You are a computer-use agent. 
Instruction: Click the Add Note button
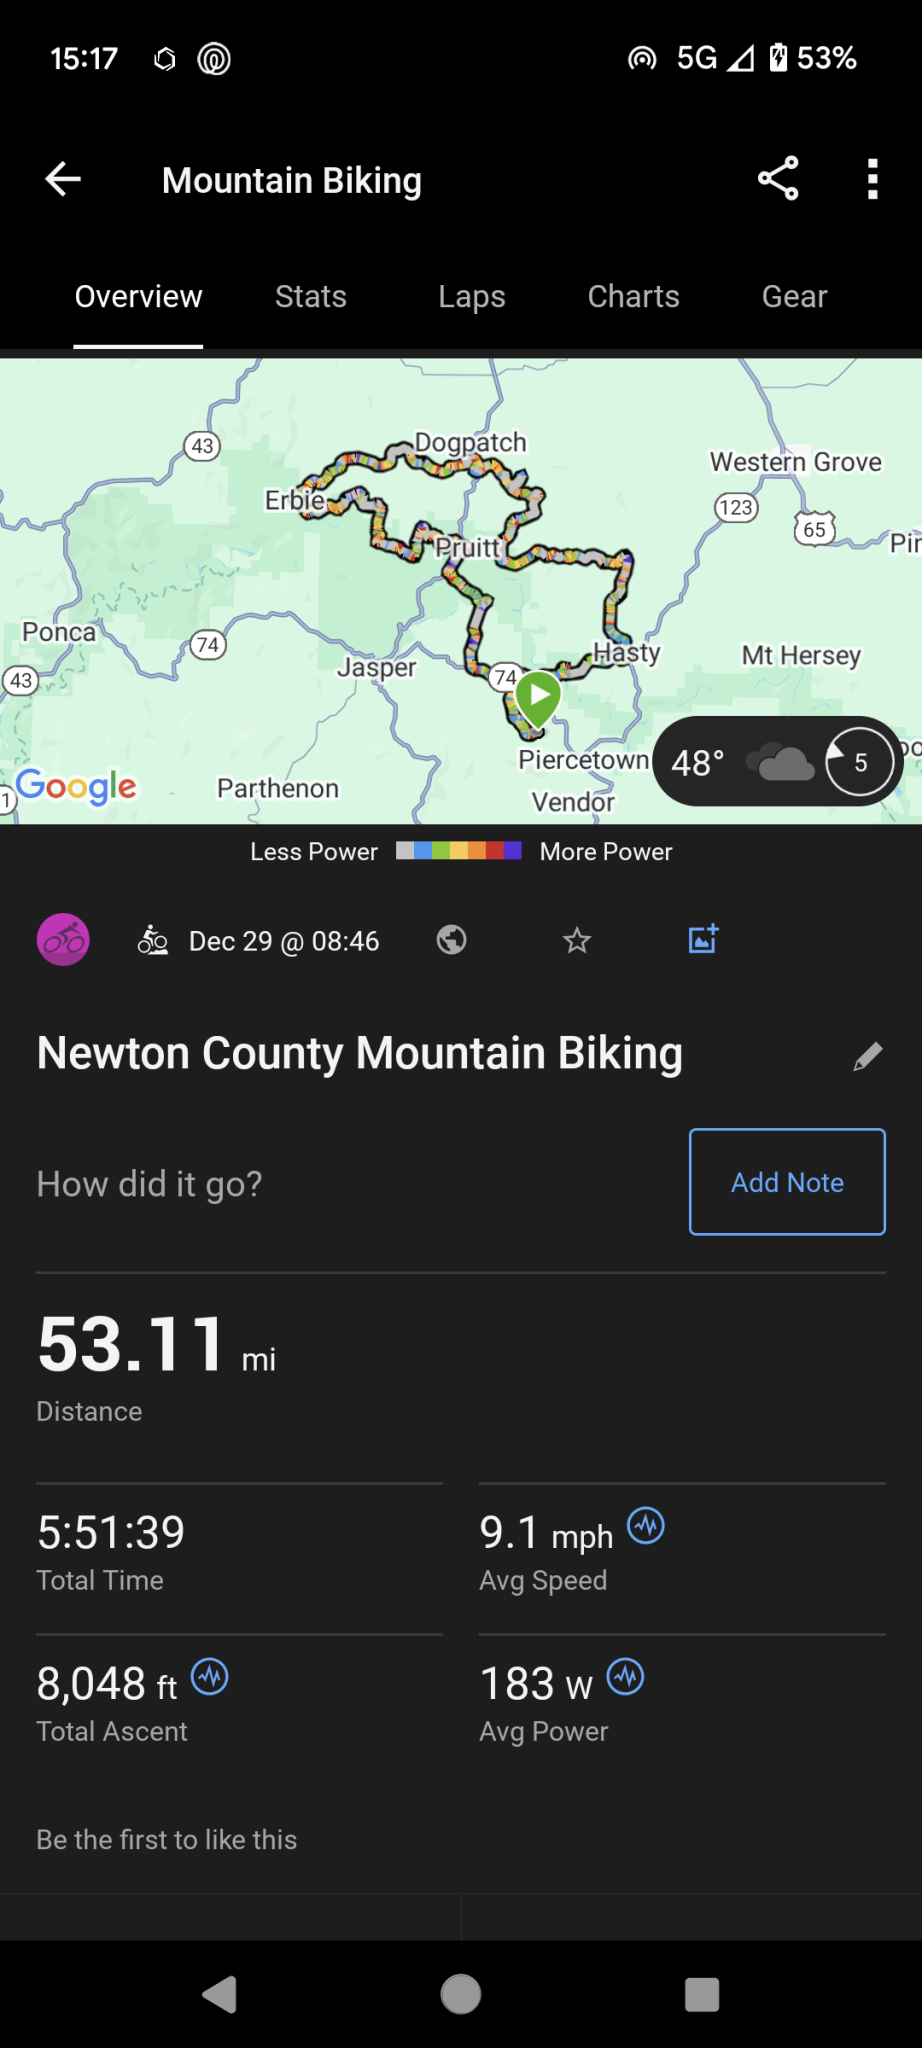(x=787, y=1182)
